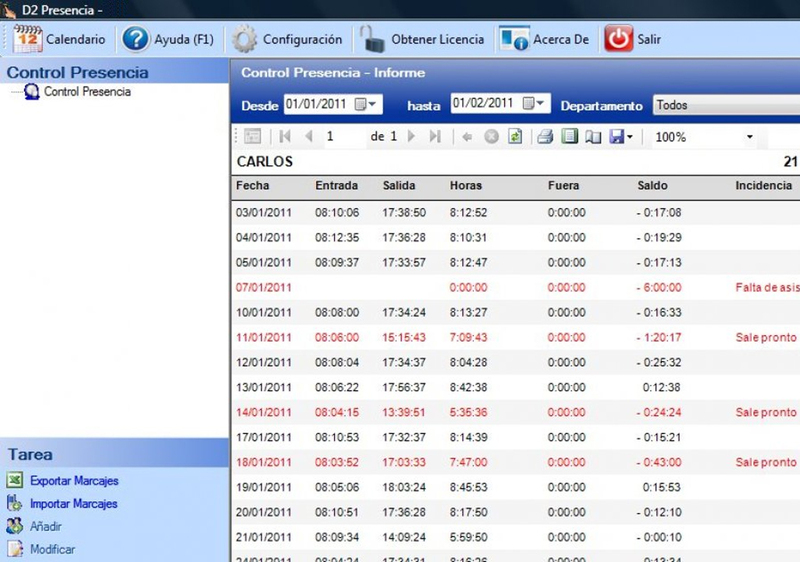Screen dimensions: 800x562
Task: Click the report refresh icon
Action: (515, 137)
